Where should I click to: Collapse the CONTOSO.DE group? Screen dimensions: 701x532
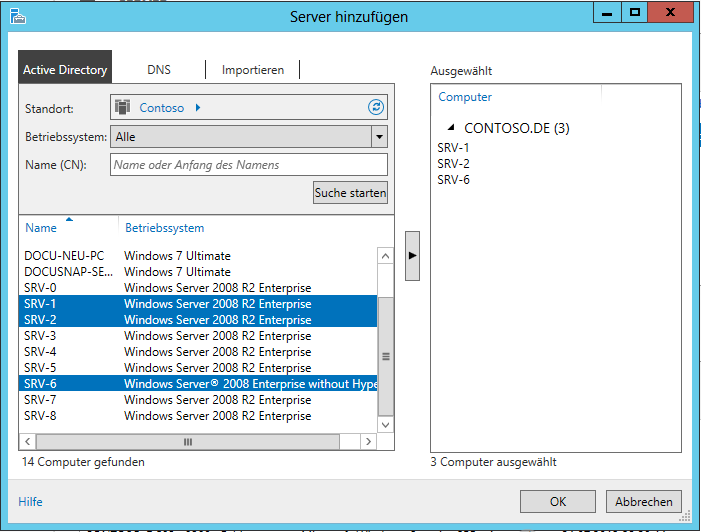point(451,128)
